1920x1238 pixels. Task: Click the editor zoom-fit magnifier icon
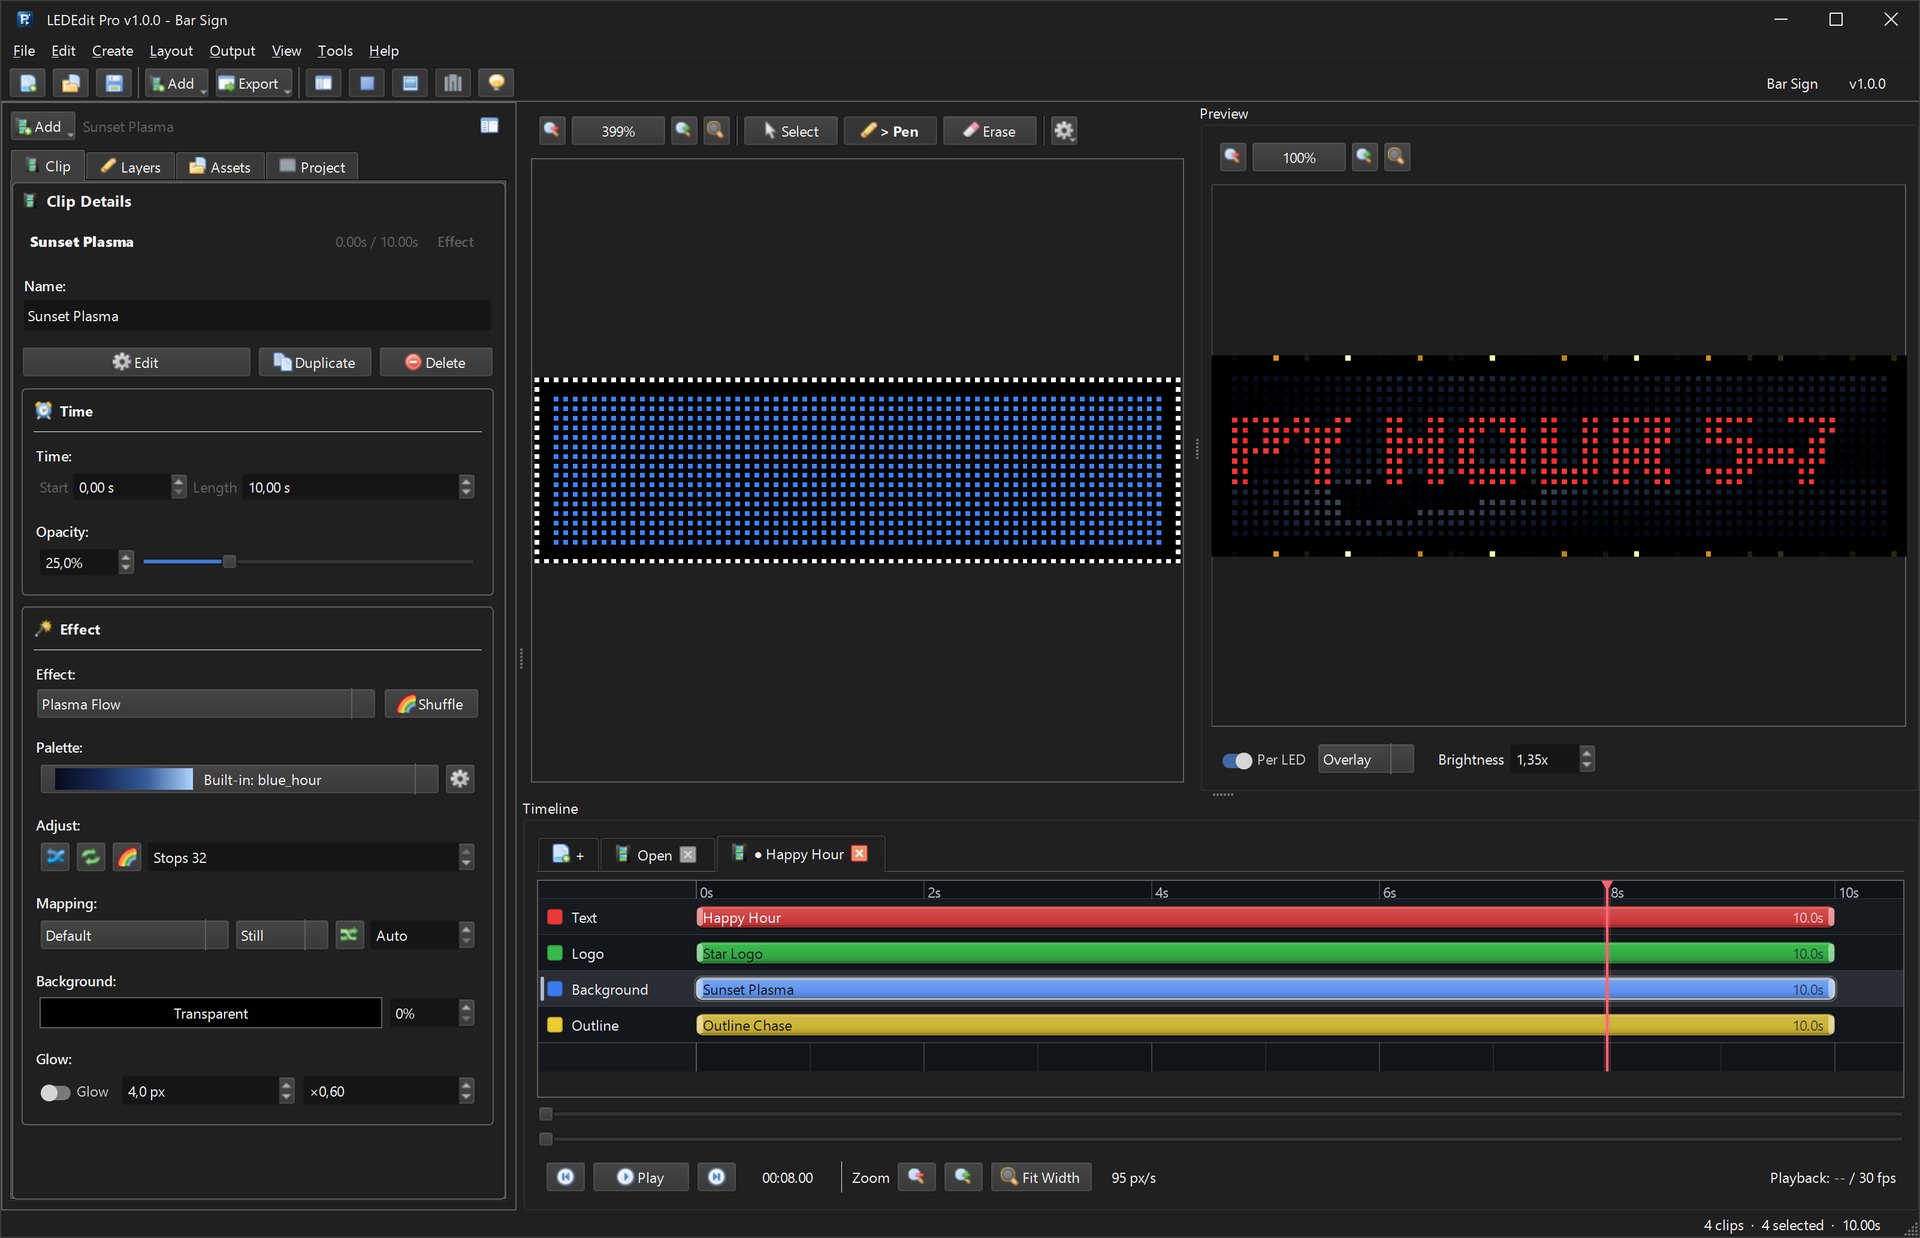pyautogui.click(x=716, y=131)
